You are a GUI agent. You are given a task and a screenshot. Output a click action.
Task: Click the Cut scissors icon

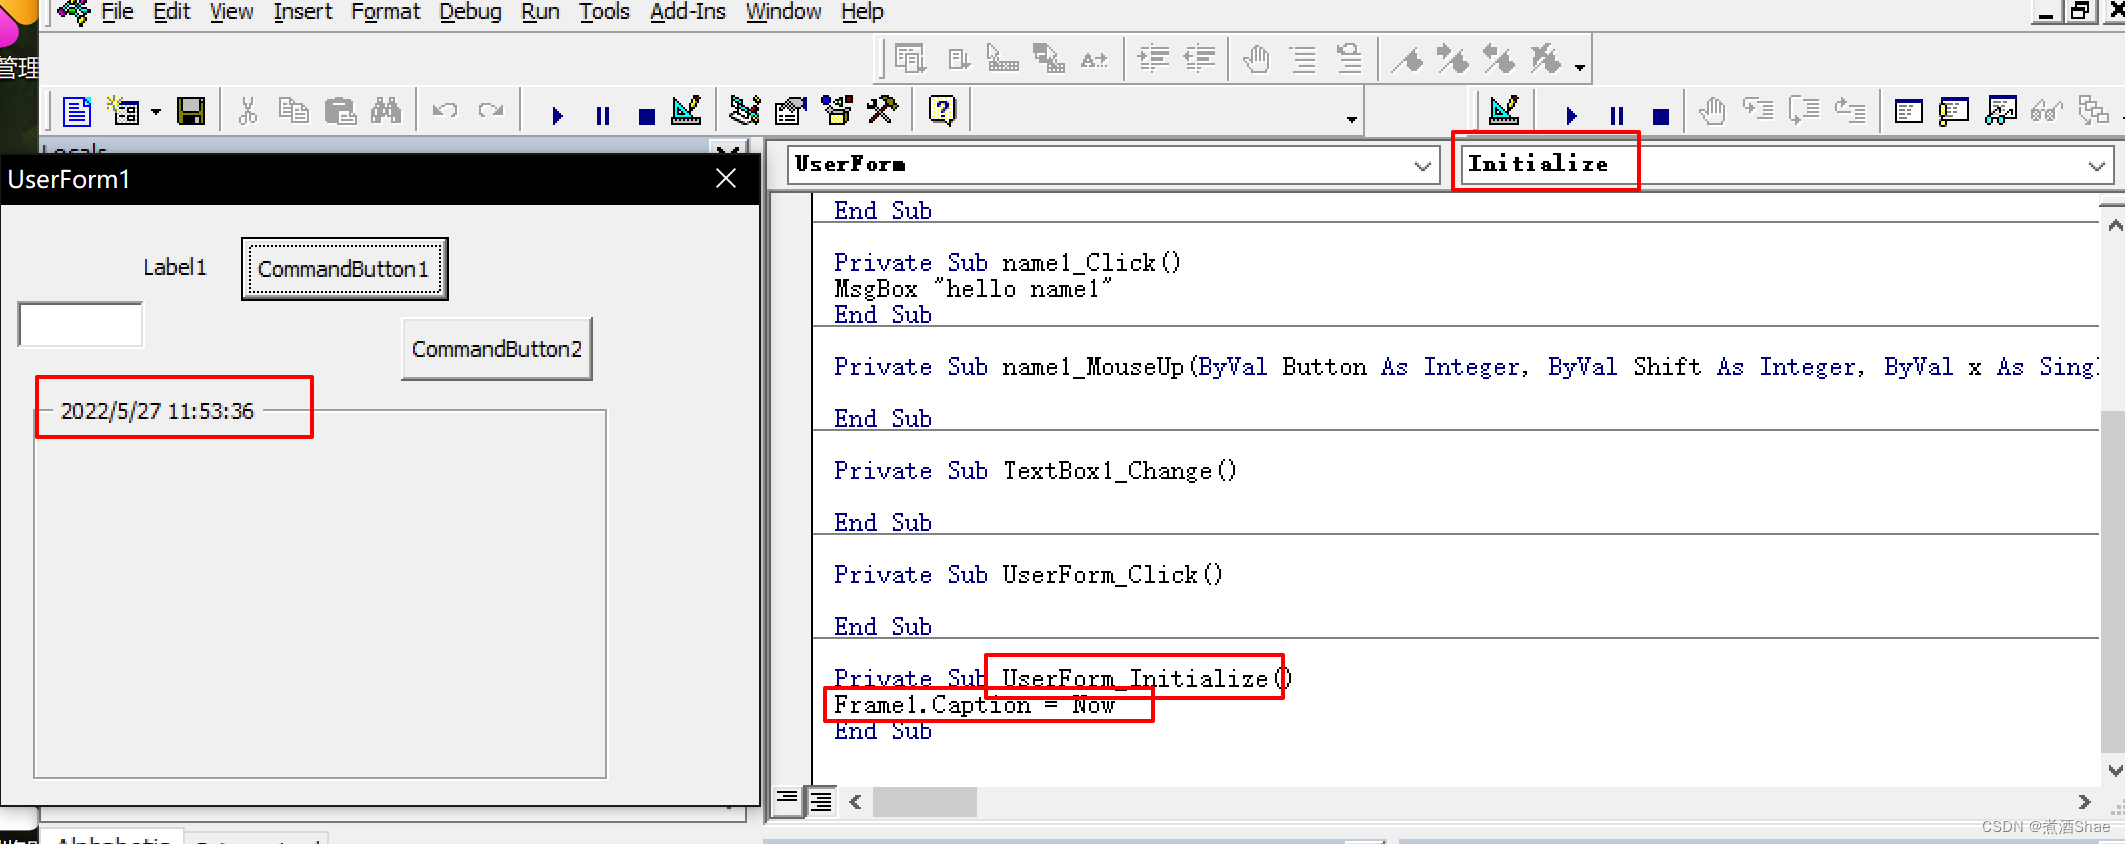248,111
